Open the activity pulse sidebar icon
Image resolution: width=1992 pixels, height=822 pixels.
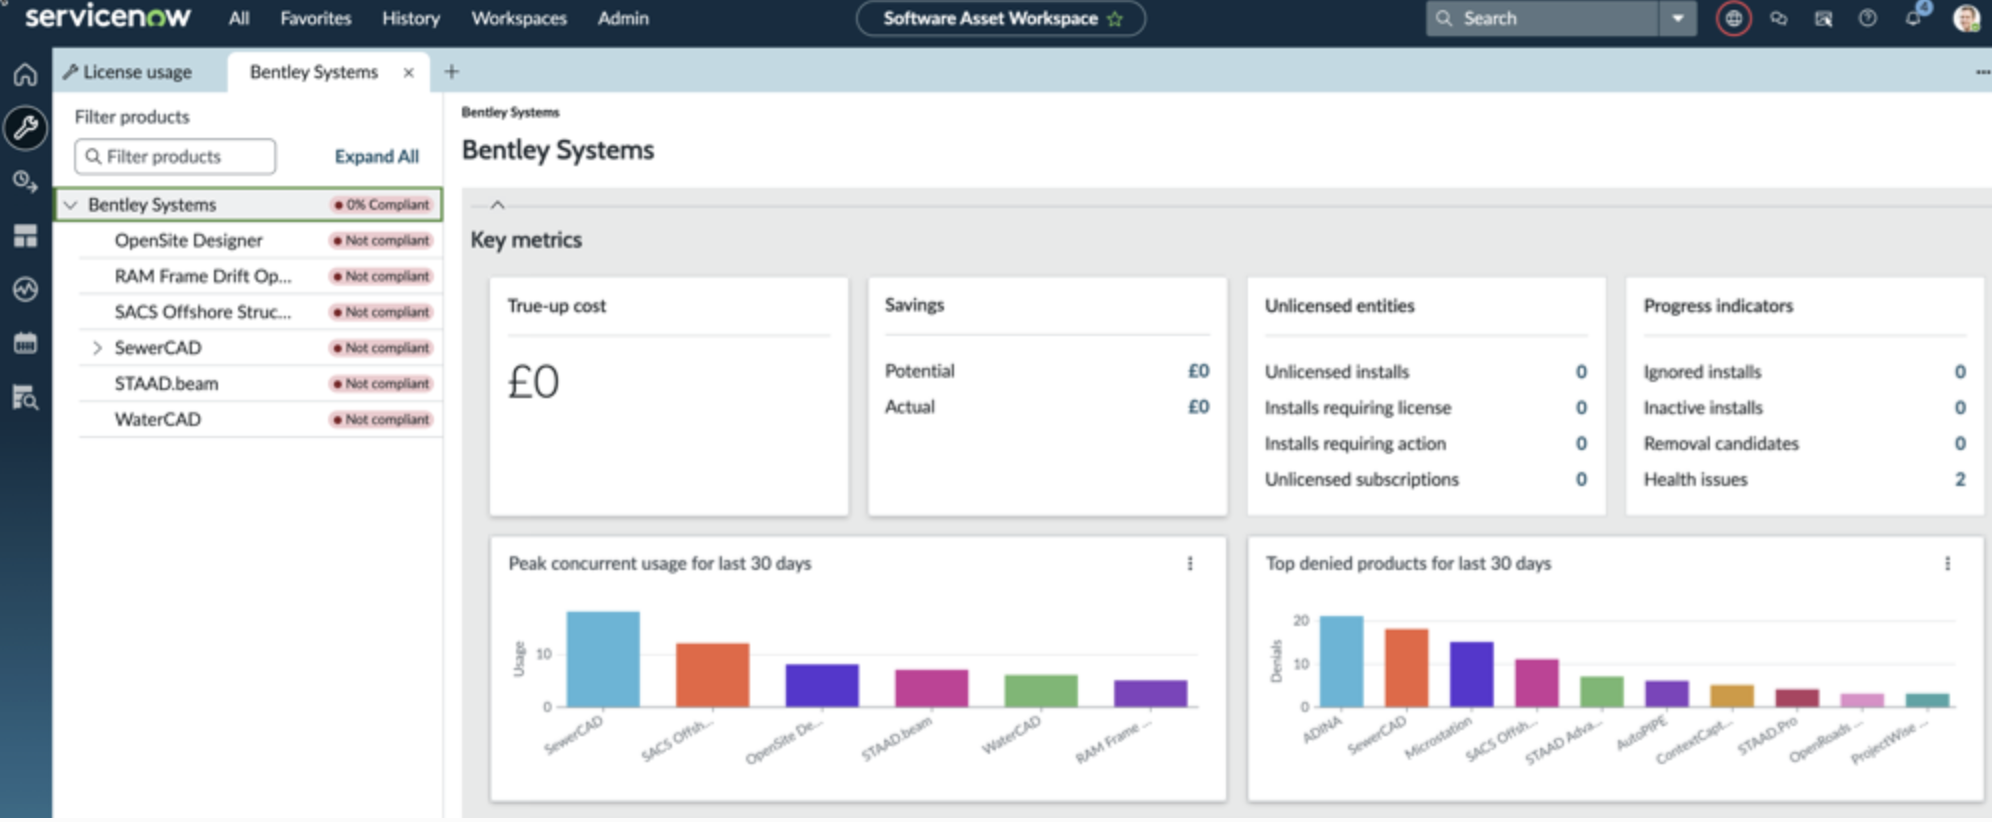pyautogui.click(x=25, y=290)
